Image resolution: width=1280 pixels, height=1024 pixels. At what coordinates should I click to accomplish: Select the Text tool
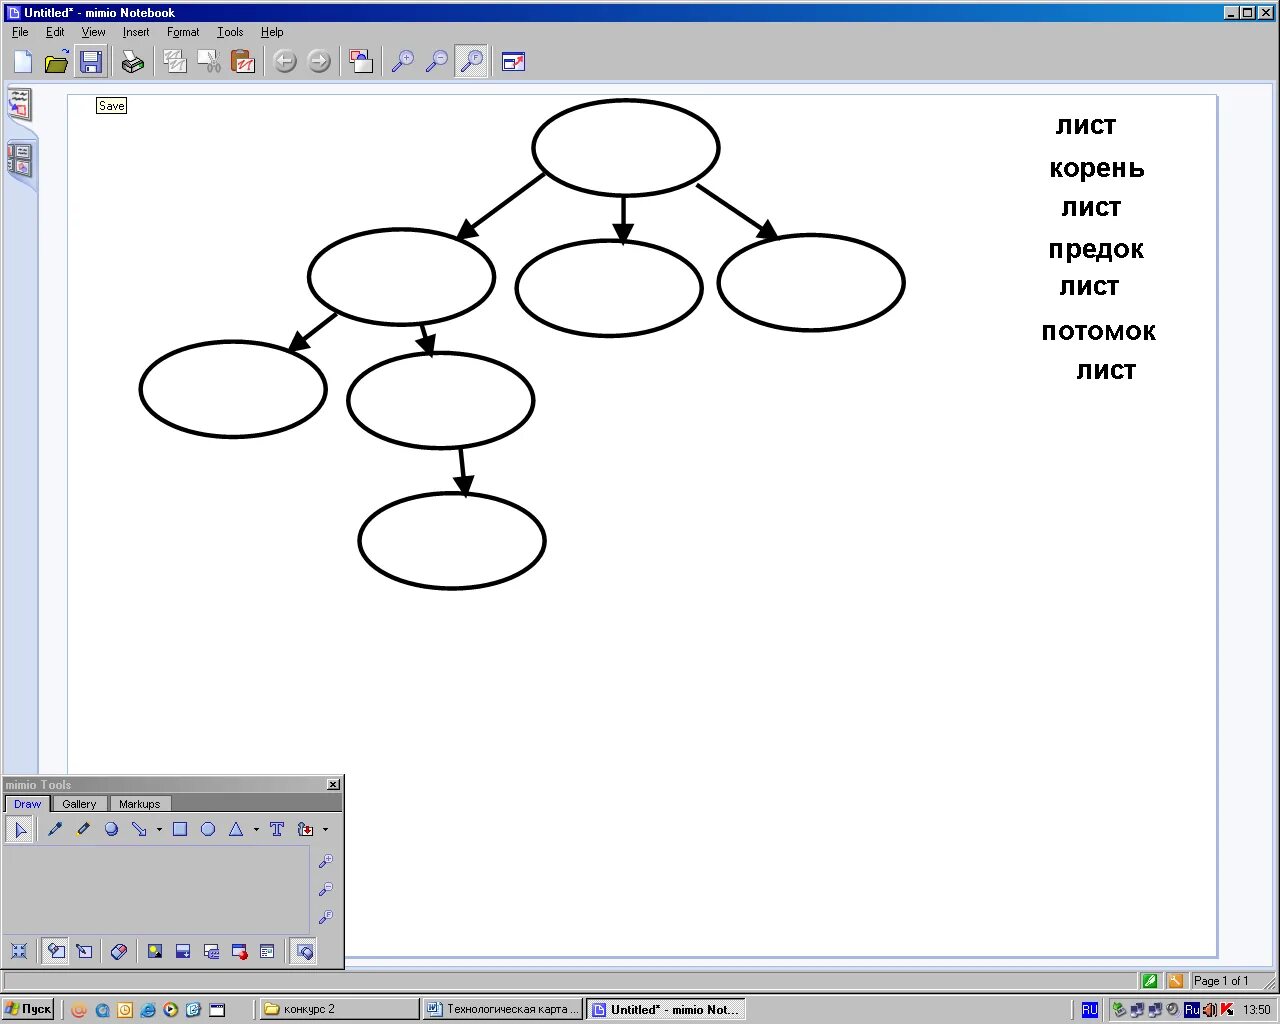[277, 829]
